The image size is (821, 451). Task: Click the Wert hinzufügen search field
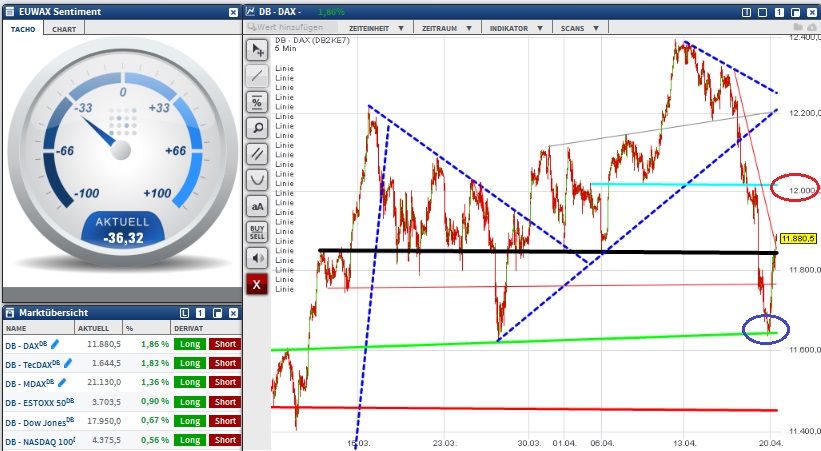point(293,27)
